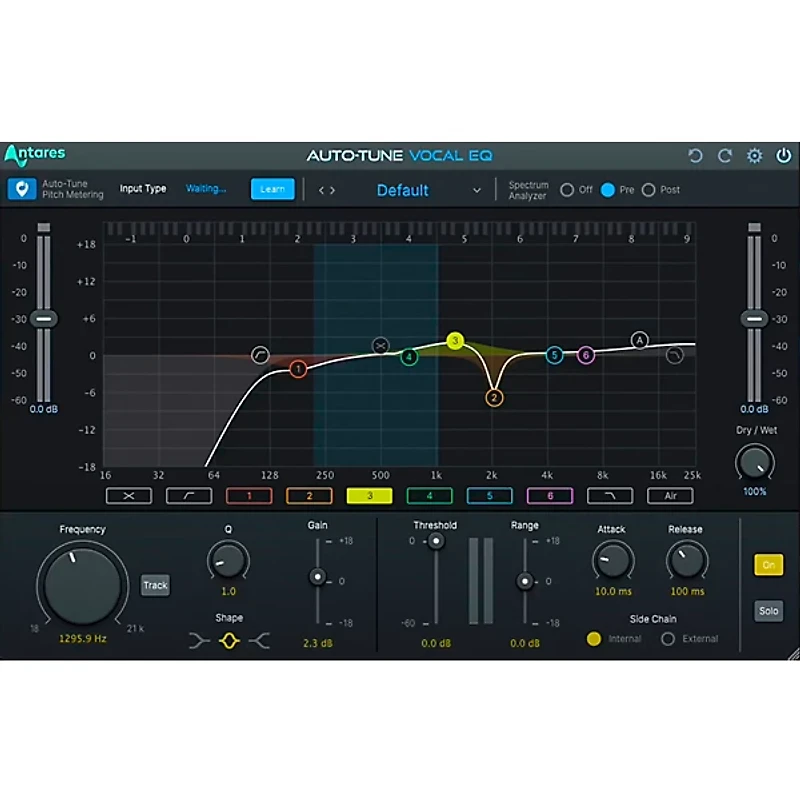Screen dimensions: 800x800
Task: Select the high-pass filter icon below the graph
Action: coord(188,495)
